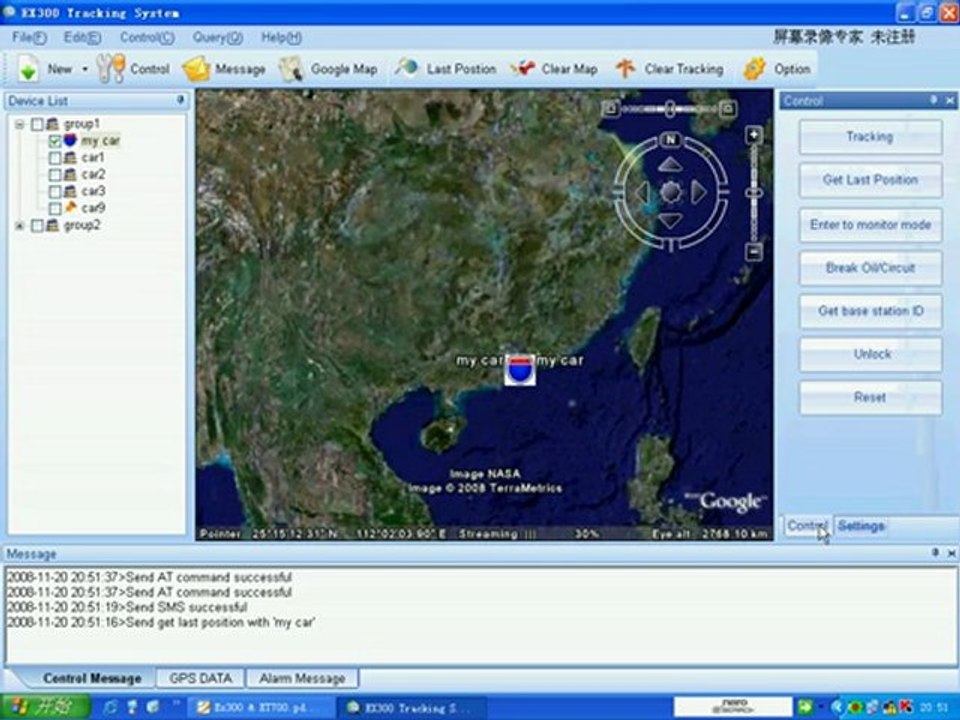Expand the group2 tree node
The height and width of the screenshot is (720, 960).
point(20,226)
